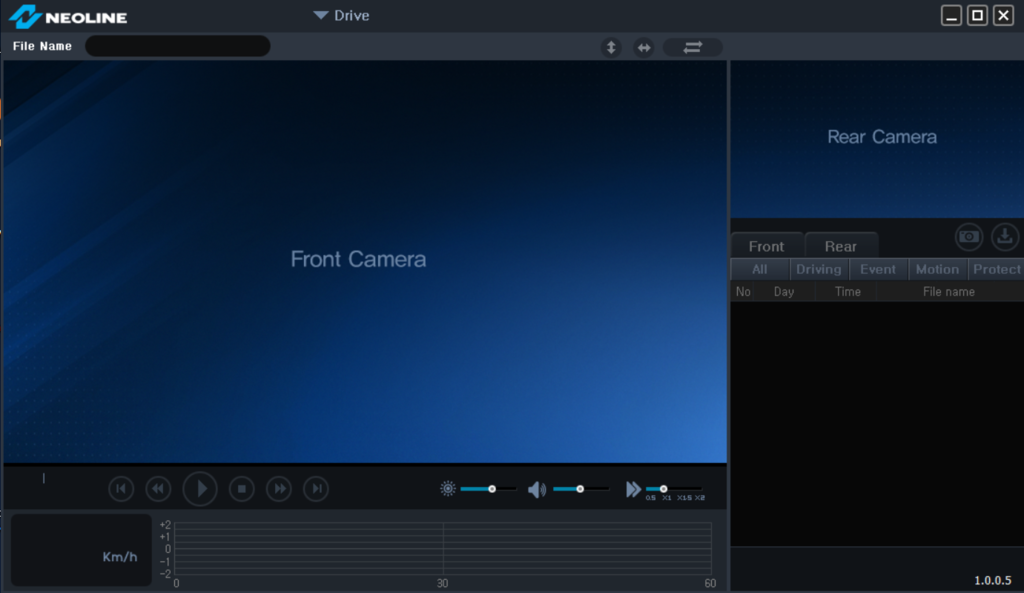Image resolution: width=1024 pixels, height=593 pixels.
Task: Skip to the next file
Action: [x=316, y=489]
